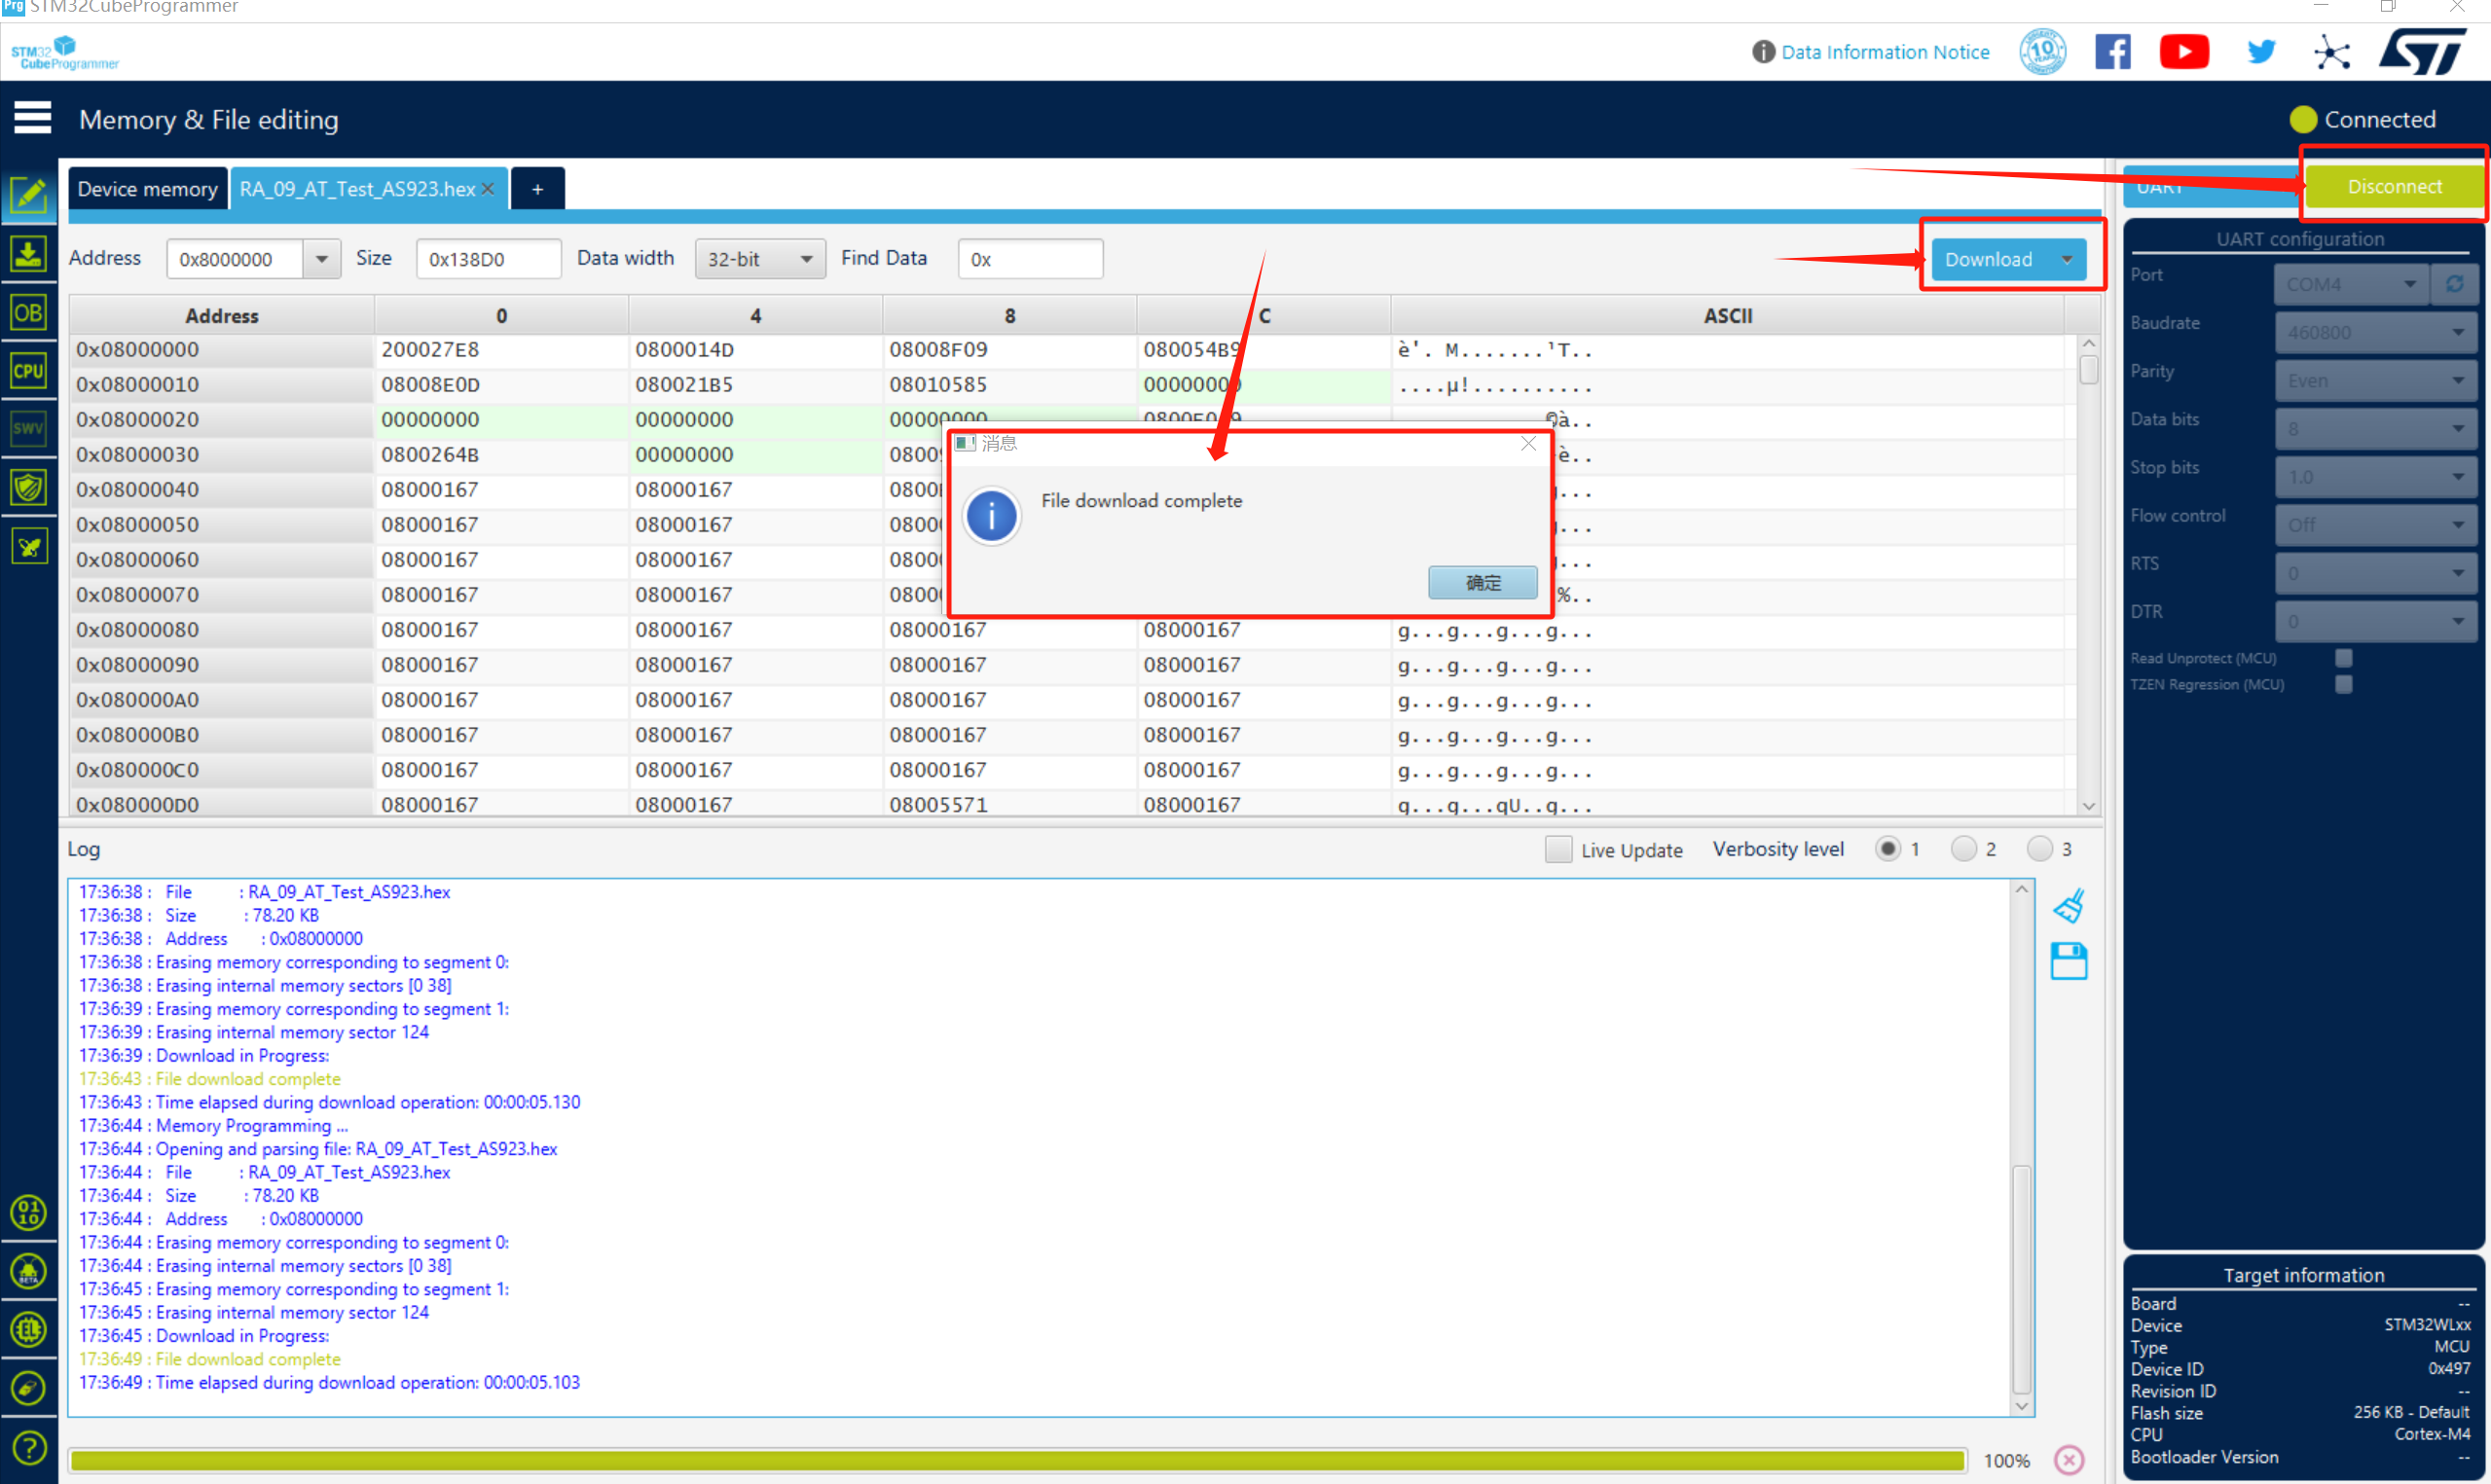Open the CPU panel in sidebar

(x=28, y=370)
